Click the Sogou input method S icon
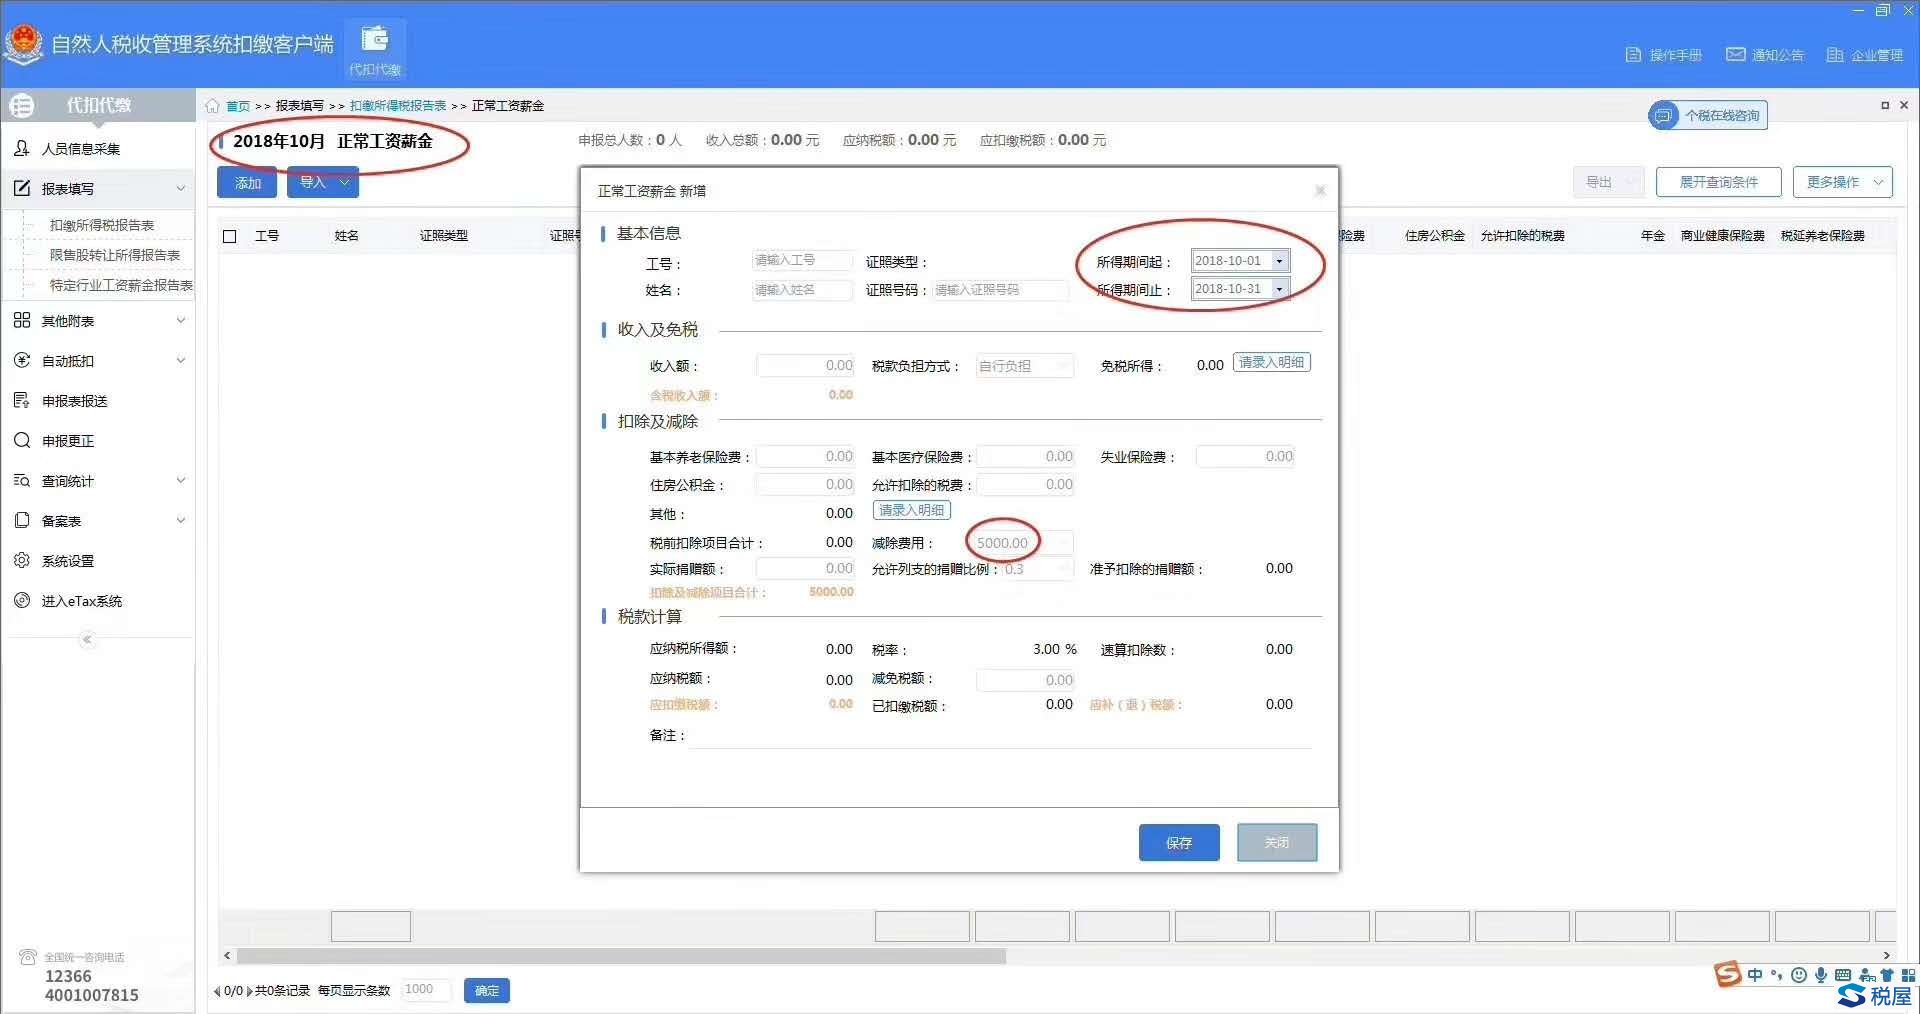Image resolution: width=1920 pixels, height=1014 pixels. click(x=1728, y=974)
